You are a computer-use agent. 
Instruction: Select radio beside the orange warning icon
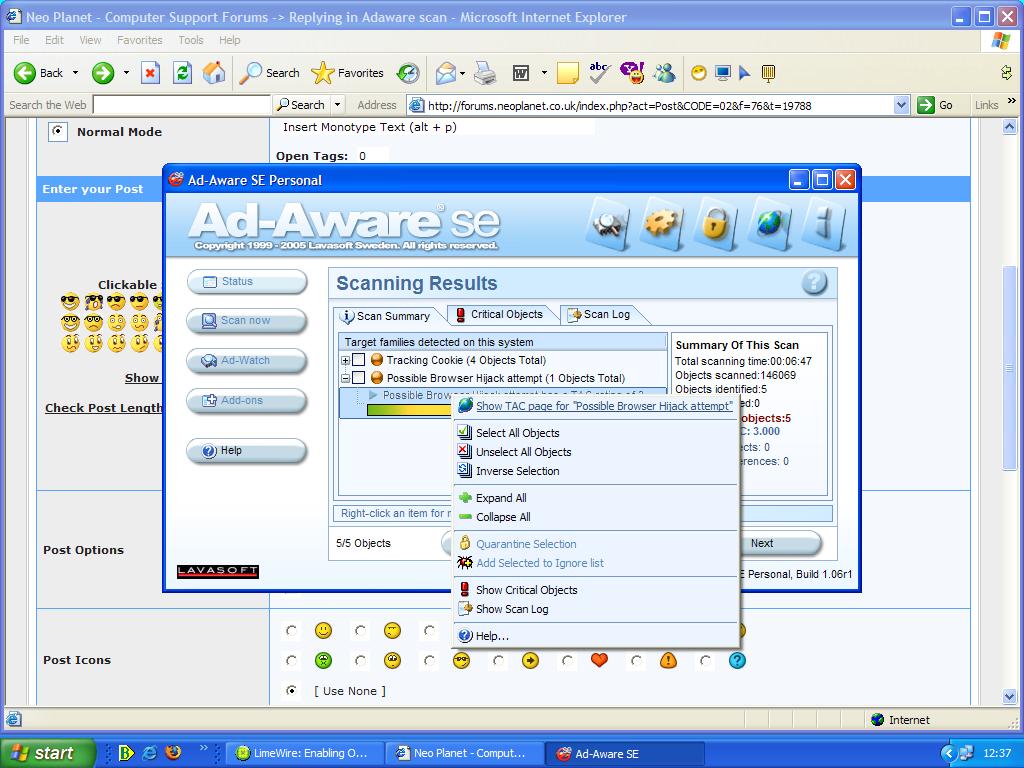[636, 660]
